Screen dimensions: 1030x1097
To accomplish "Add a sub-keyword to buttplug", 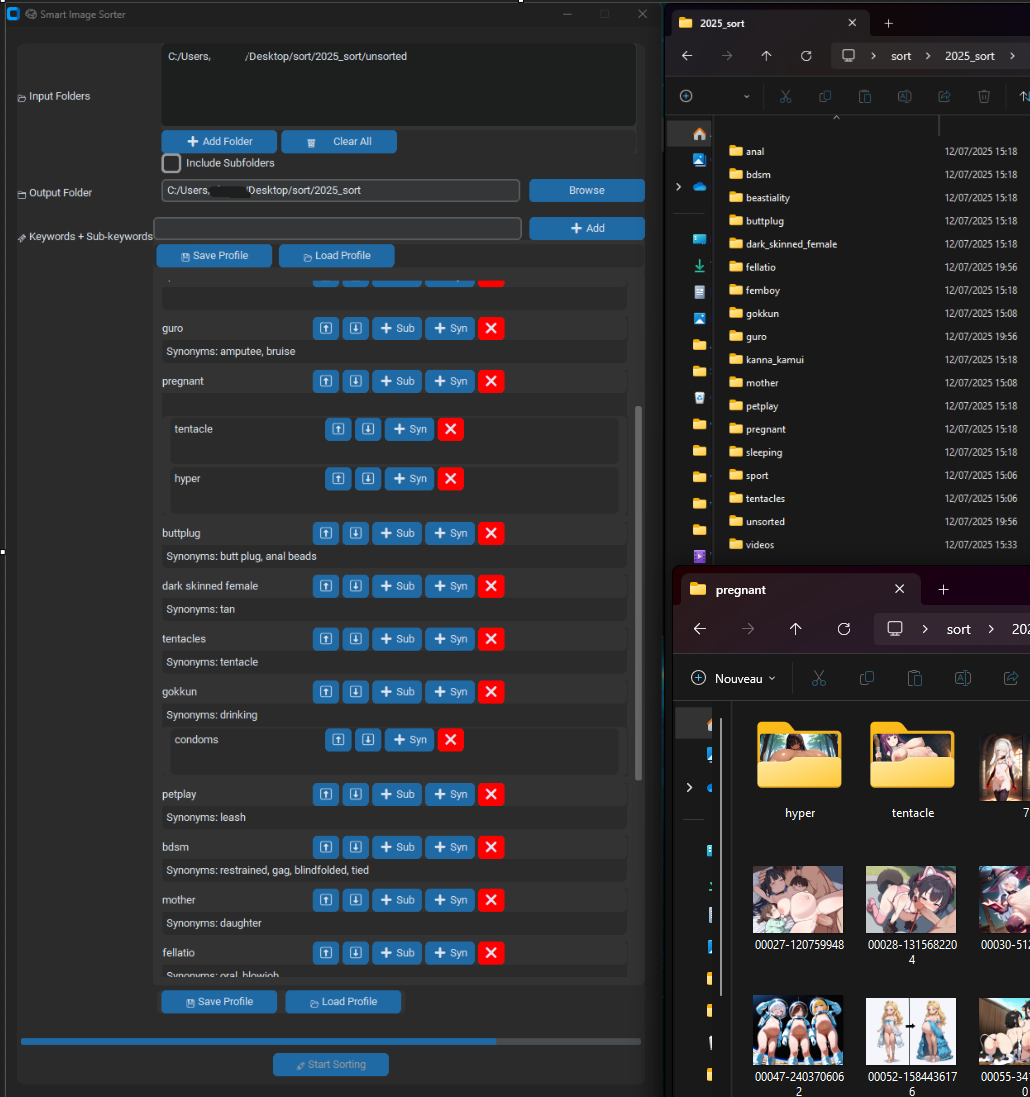I will tap(397, 533).
